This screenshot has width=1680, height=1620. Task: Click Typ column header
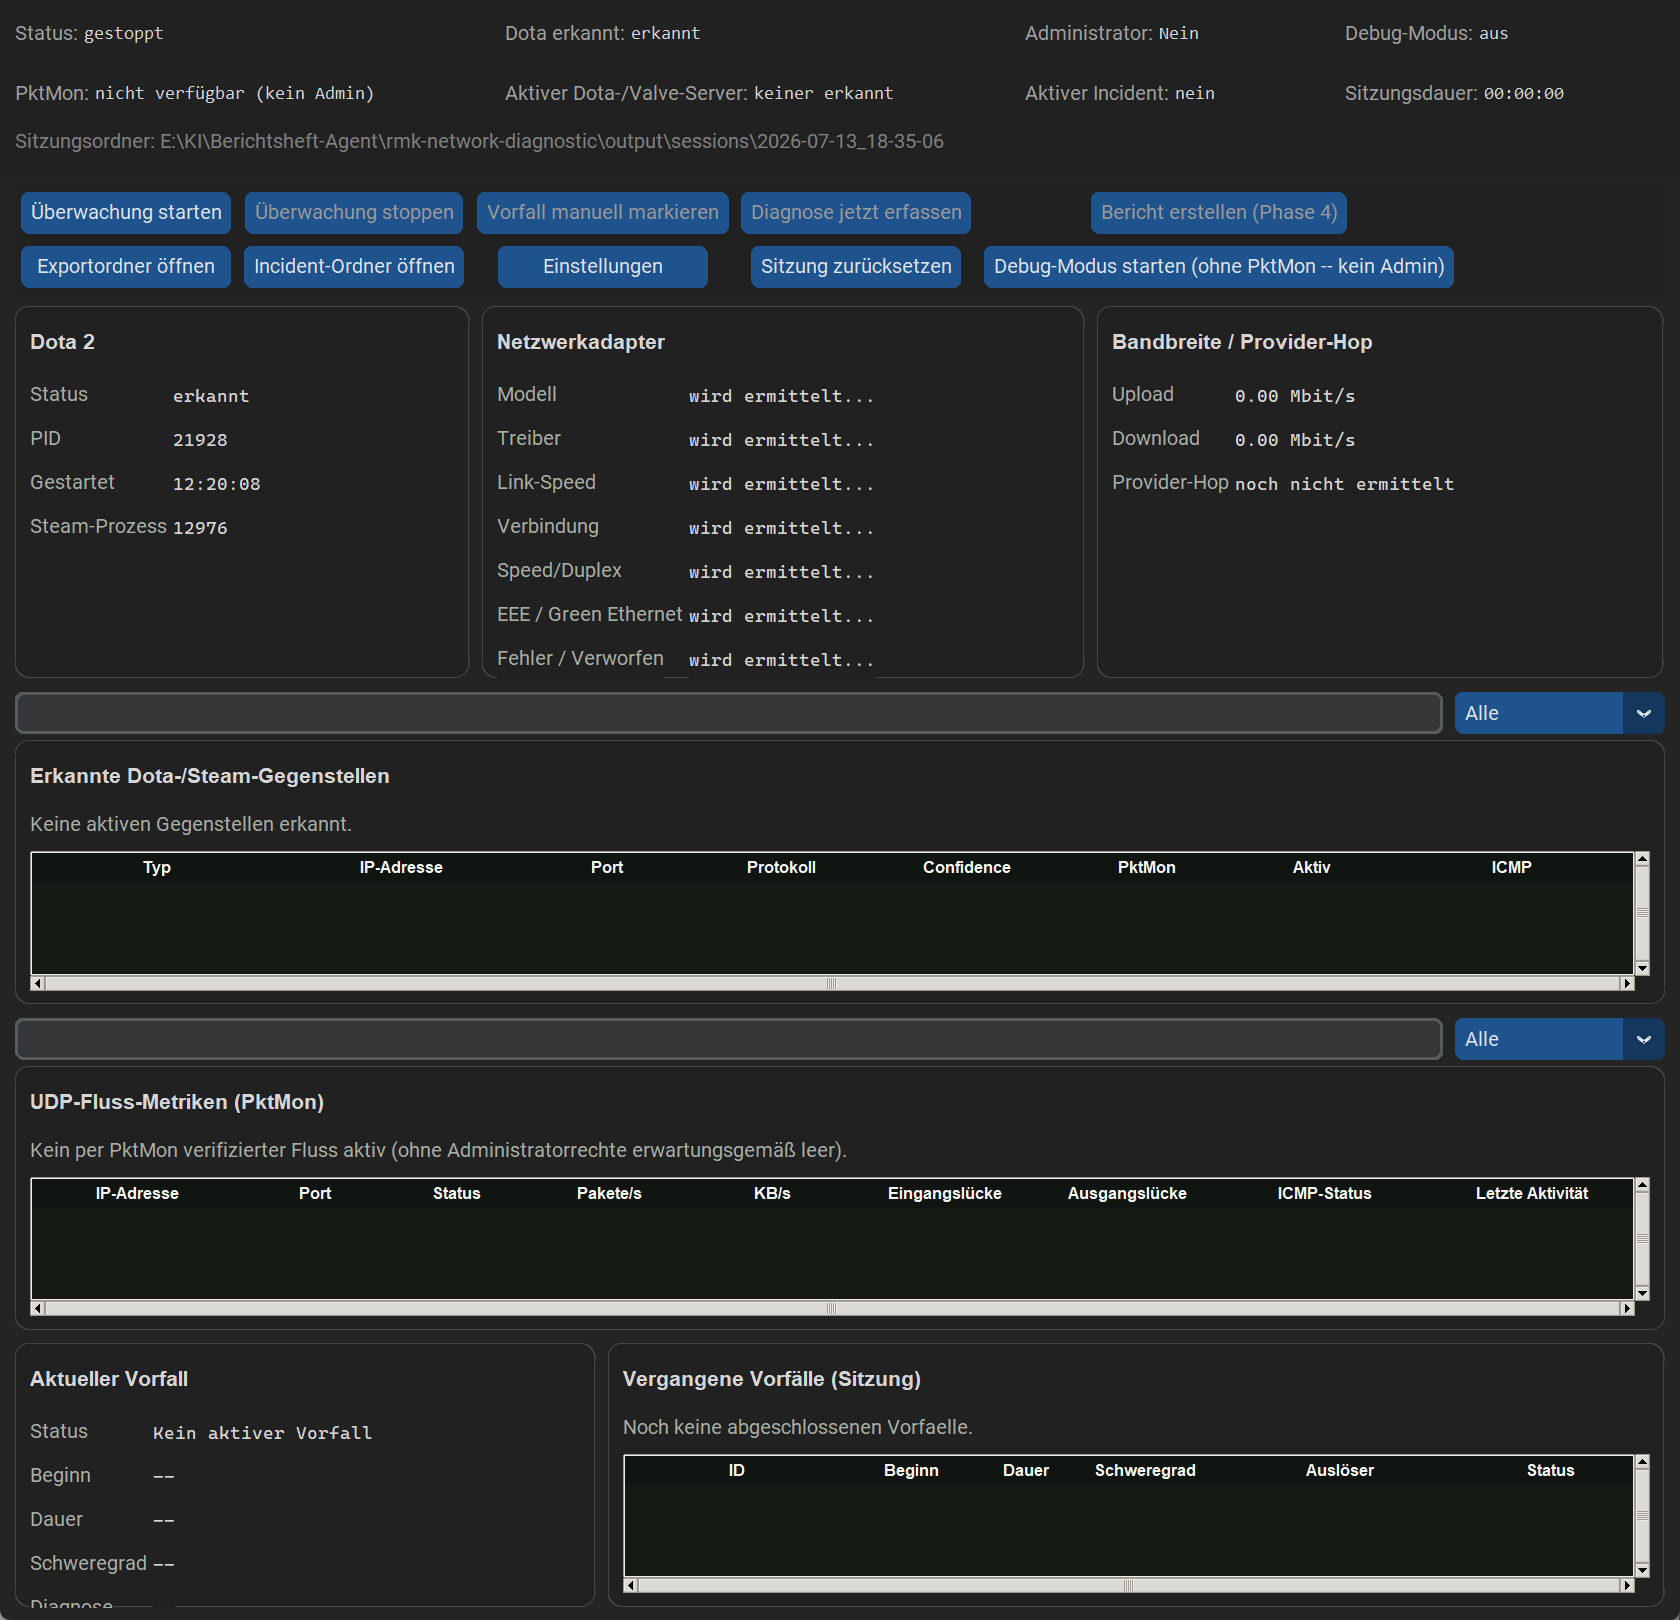pos(157,867)
